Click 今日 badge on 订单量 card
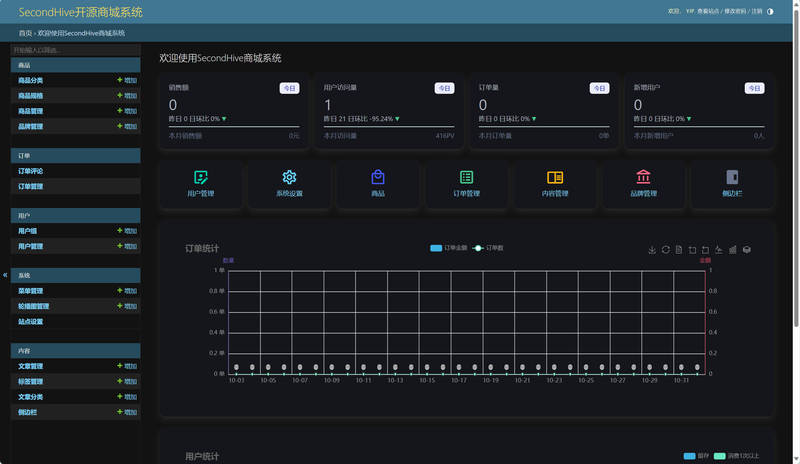 [599, 88]
